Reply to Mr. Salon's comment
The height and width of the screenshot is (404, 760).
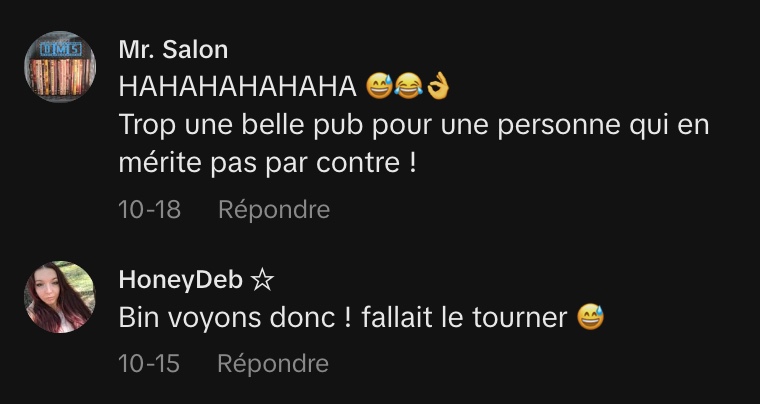[x=274, y=210]
